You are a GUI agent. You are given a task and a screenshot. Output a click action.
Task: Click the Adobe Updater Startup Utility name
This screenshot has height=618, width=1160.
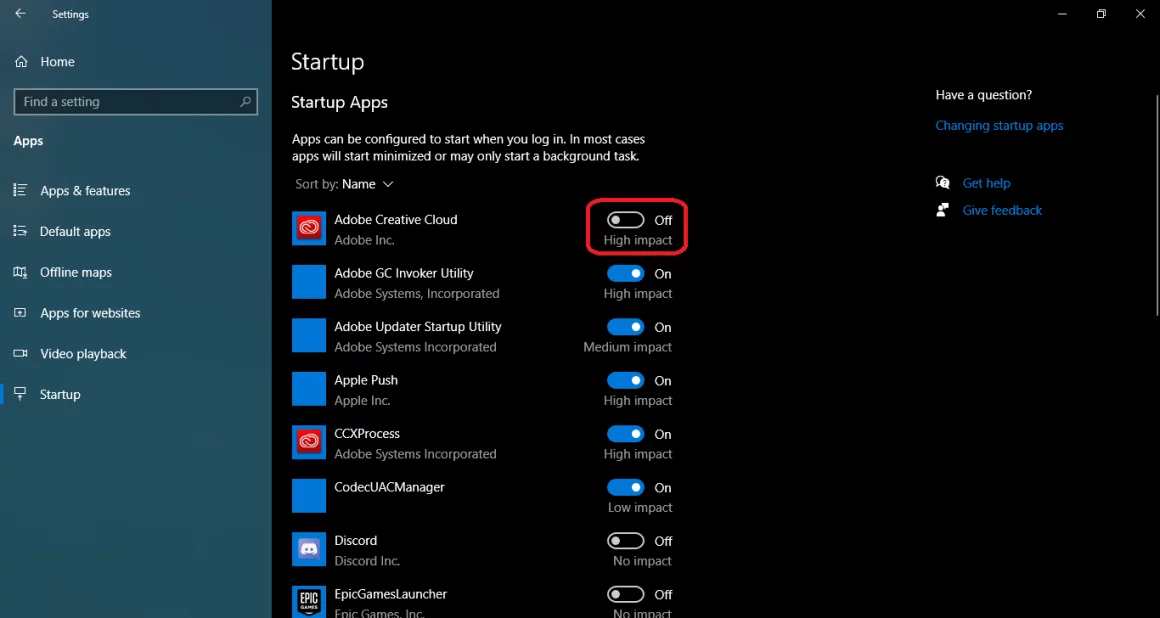[x=418, y=326]
